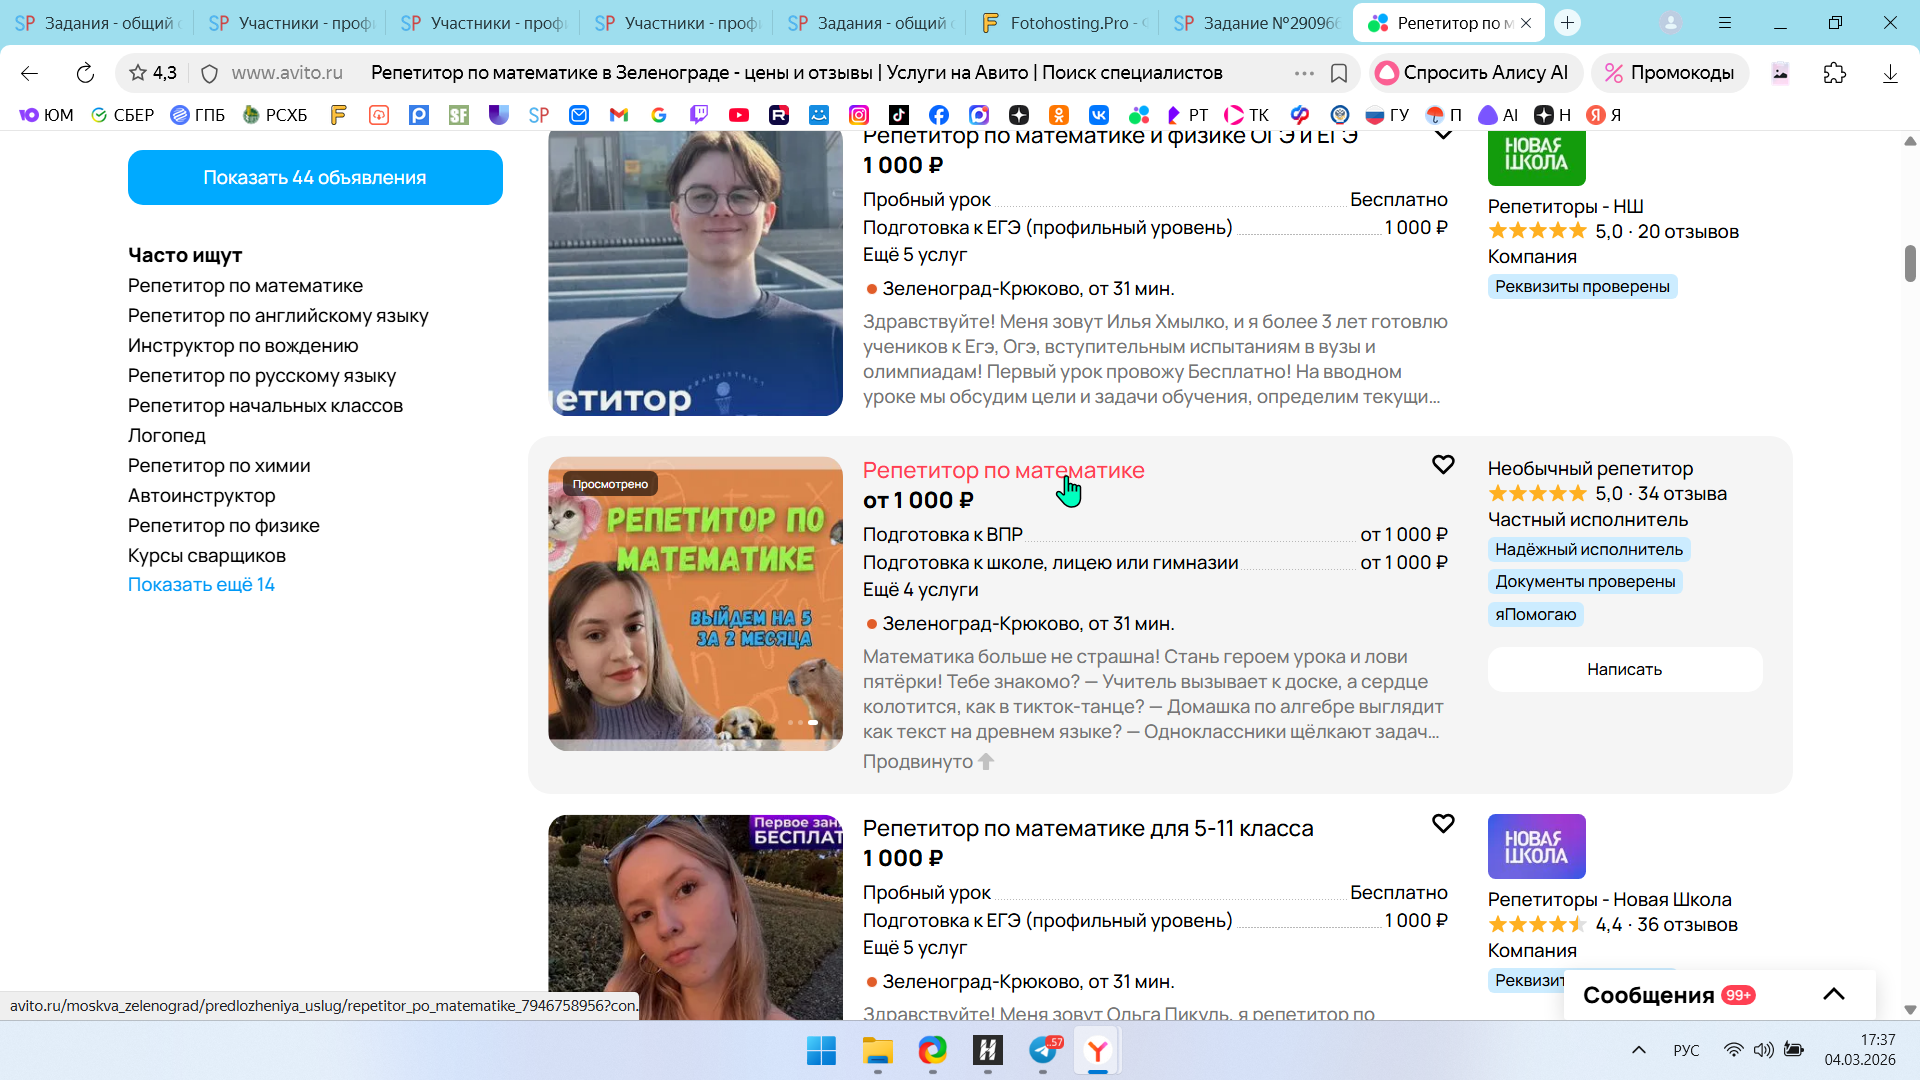Bookmark this page with the bookmark icon
This screenshot has height=1080, width=1920.
(x=1339, y=73)
